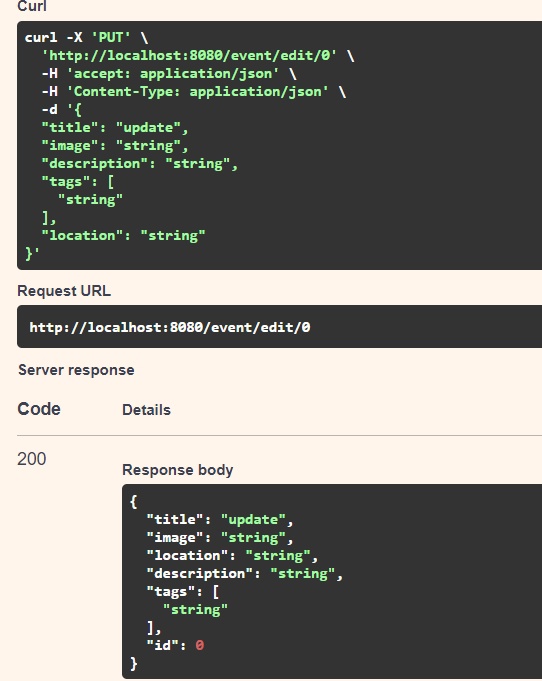This screenshot has height=681, width=542.
Task: Click the quoted URL in curl command
Action: tap(189, 56)
